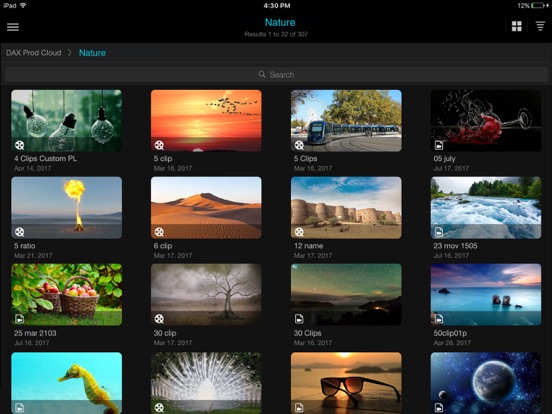Select '12 name' title text
This screenshot has width=552, height=414.
[308, 246]
